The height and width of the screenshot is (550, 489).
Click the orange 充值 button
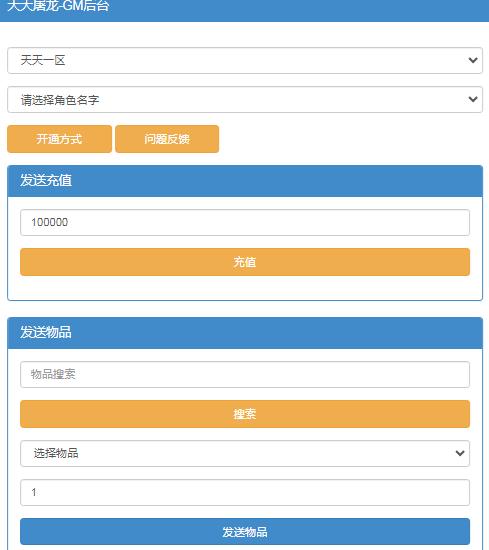coord(245,262)
